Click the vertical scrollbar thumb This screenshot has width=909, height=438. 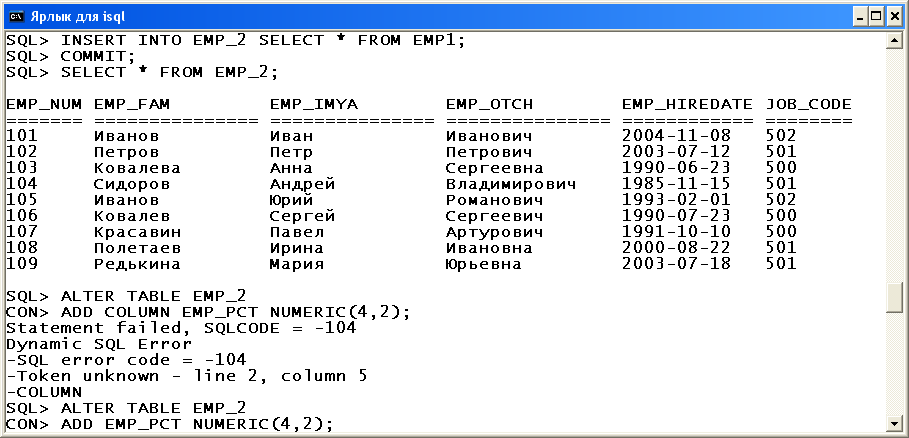(x=896, y=297)
